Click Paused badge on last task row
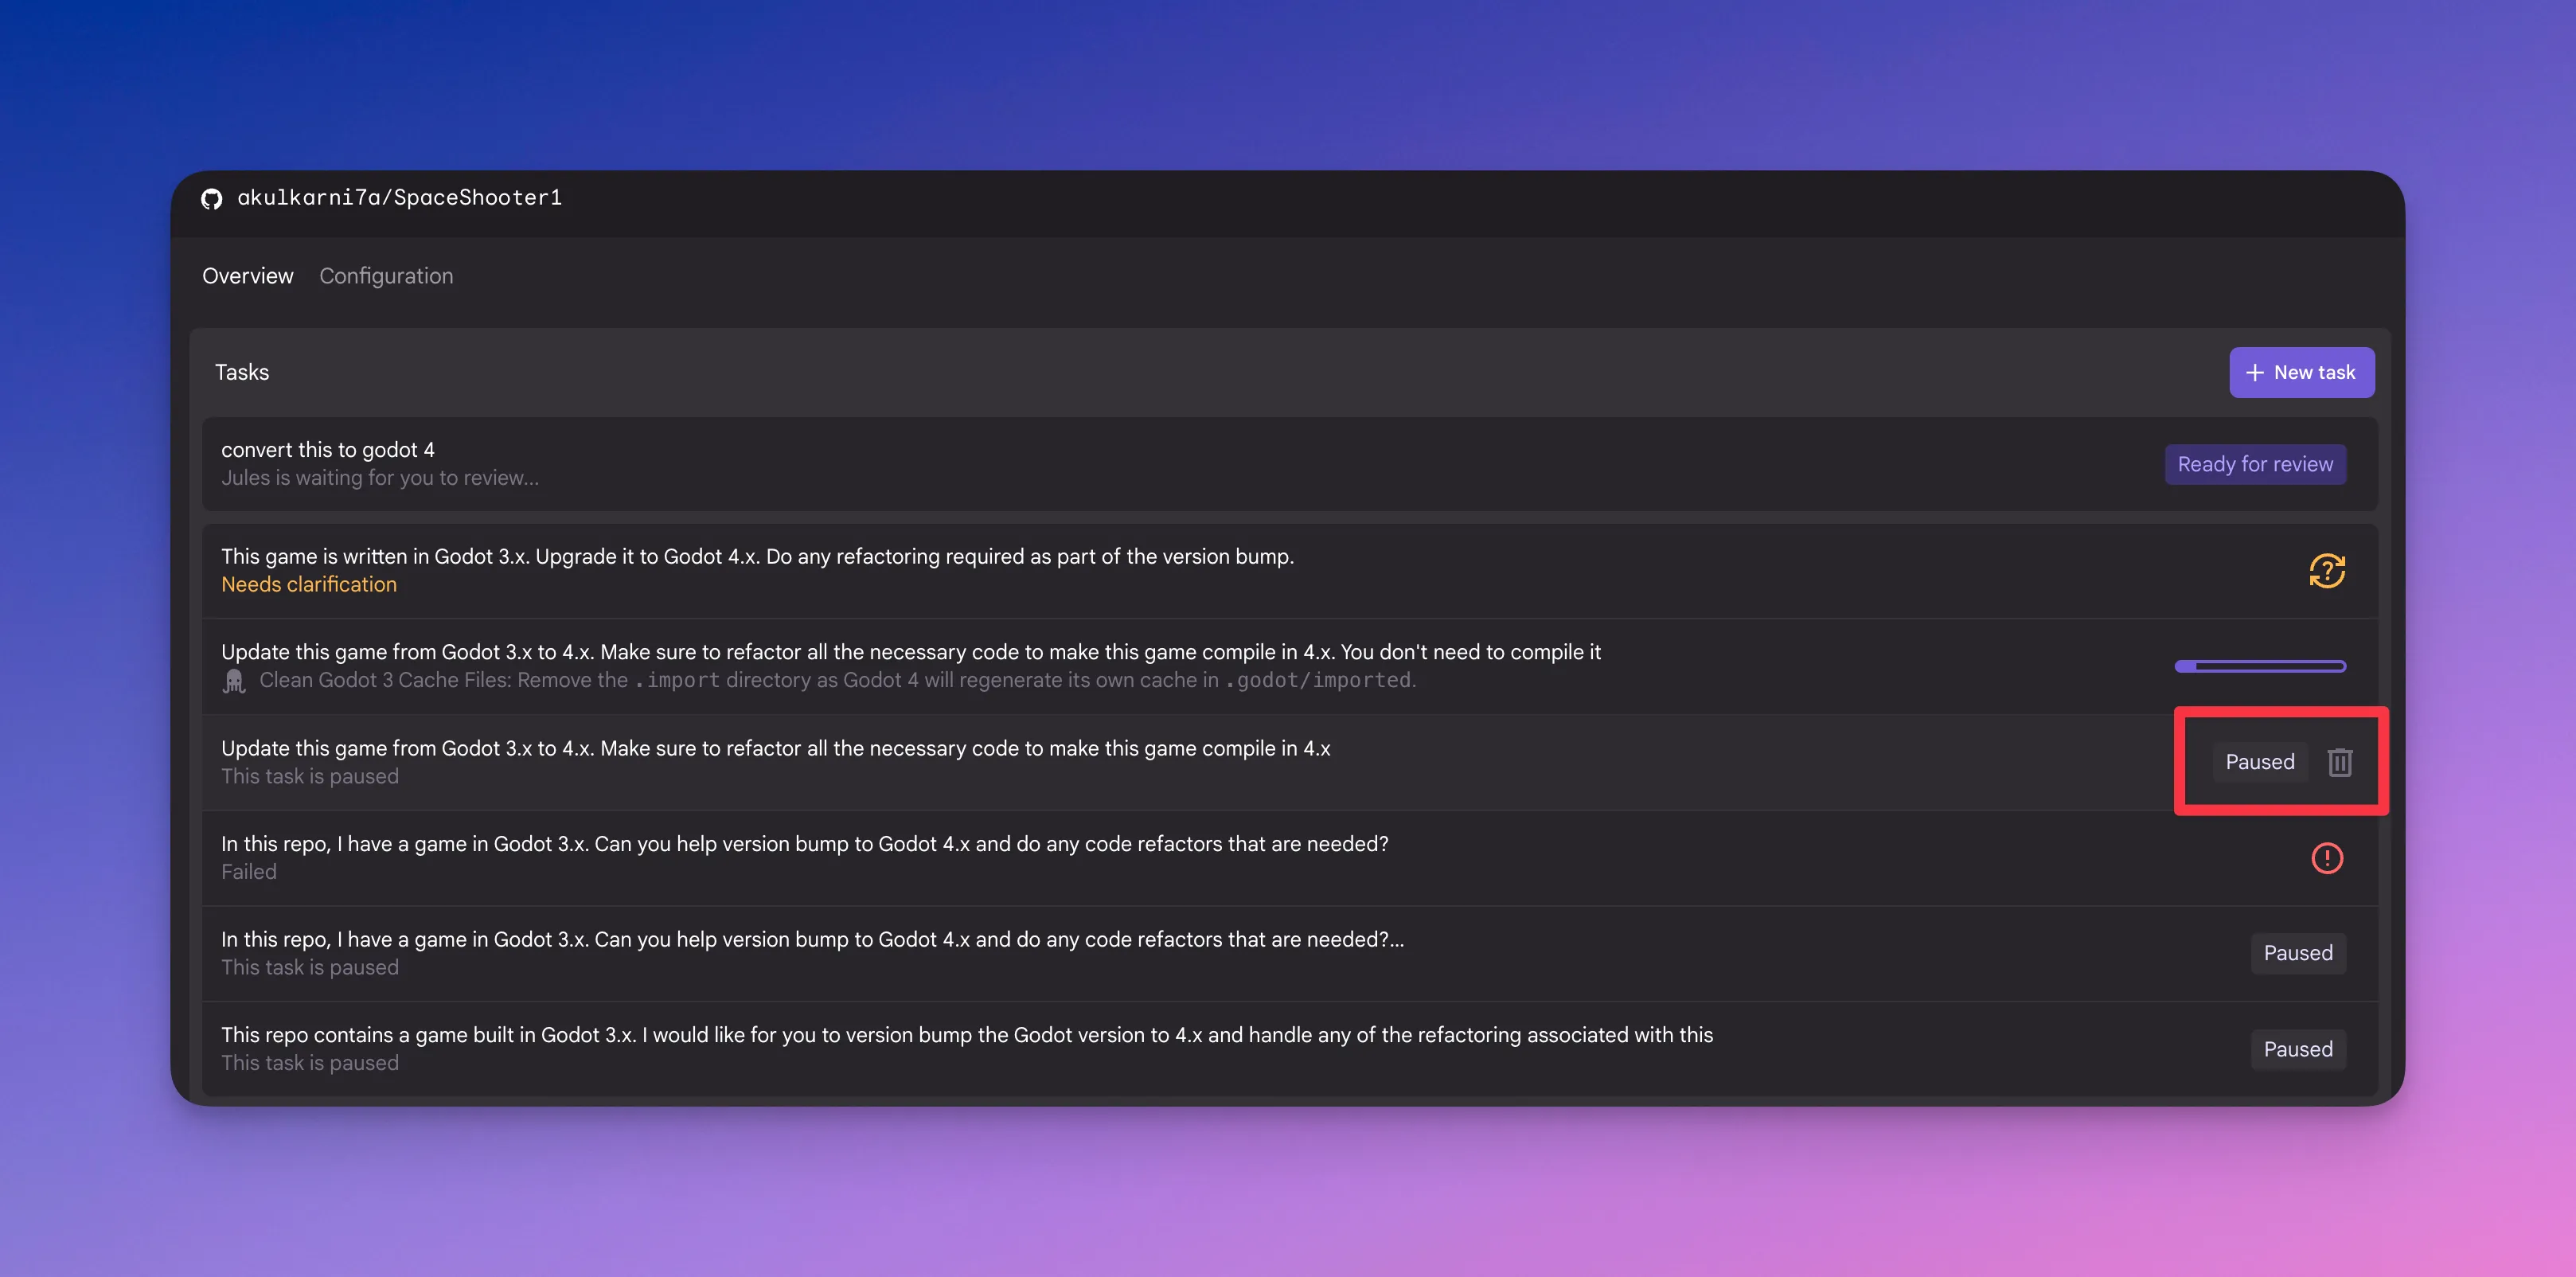This screenshot has width=2576, height=1277. (x=2297, y=1049)
